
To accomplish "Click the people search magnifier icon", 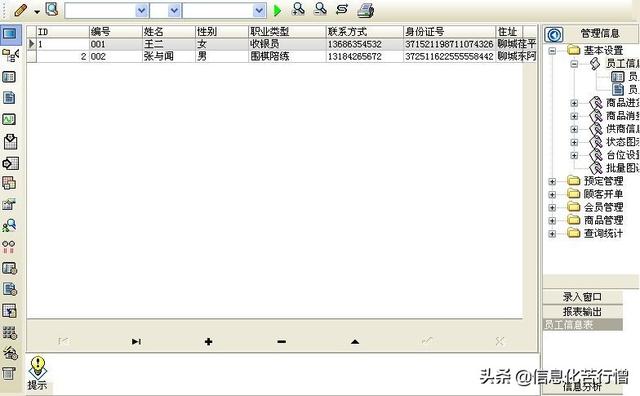I will click(9, 225).
